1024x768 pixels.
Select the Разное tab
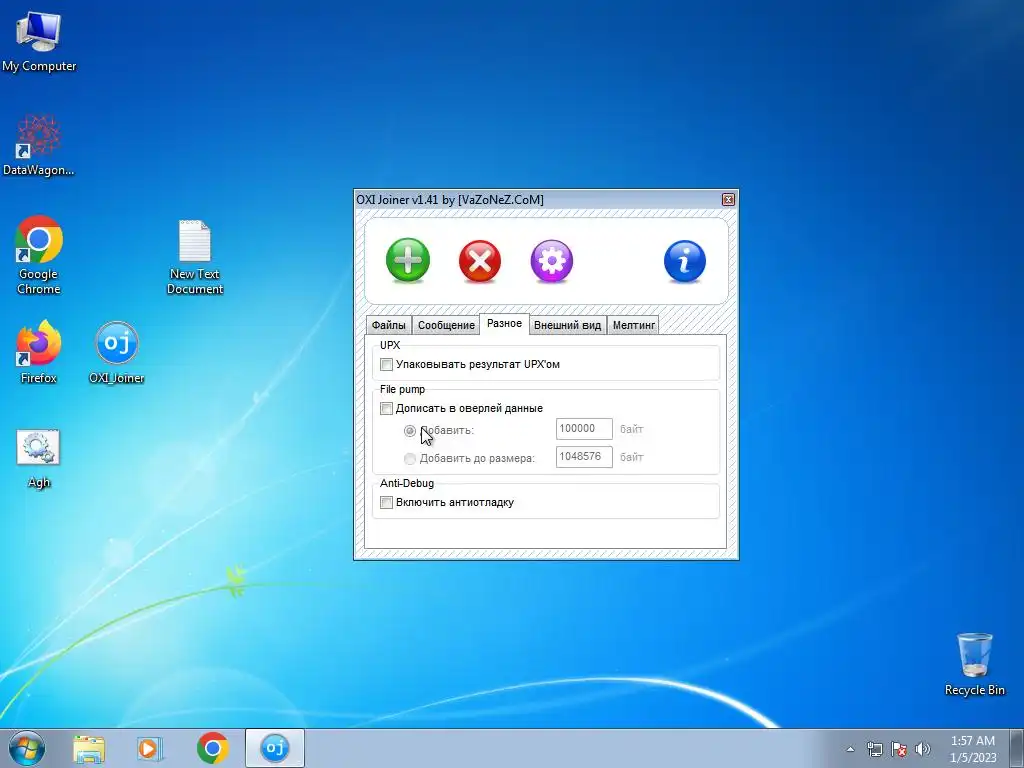point(504,323)
